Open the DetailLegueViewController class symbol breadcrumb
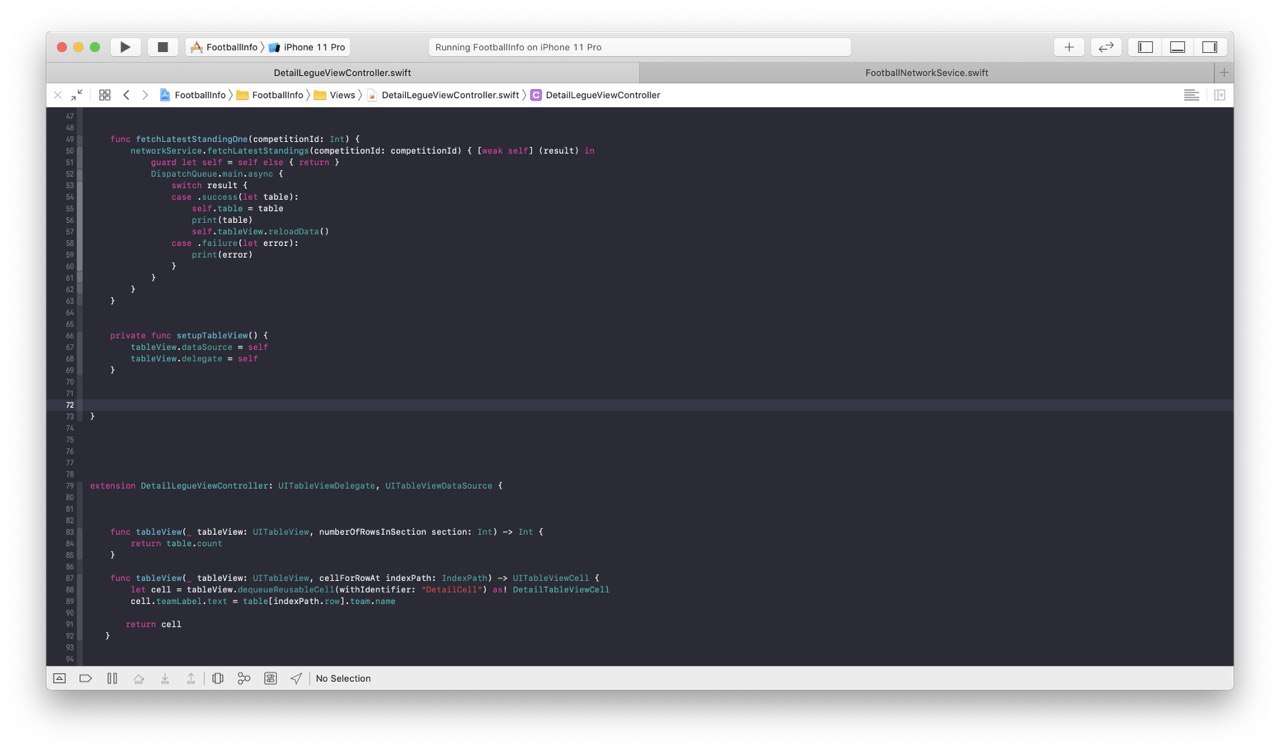The width and height of the screenshot is (1280, 751). pos(595,95)
